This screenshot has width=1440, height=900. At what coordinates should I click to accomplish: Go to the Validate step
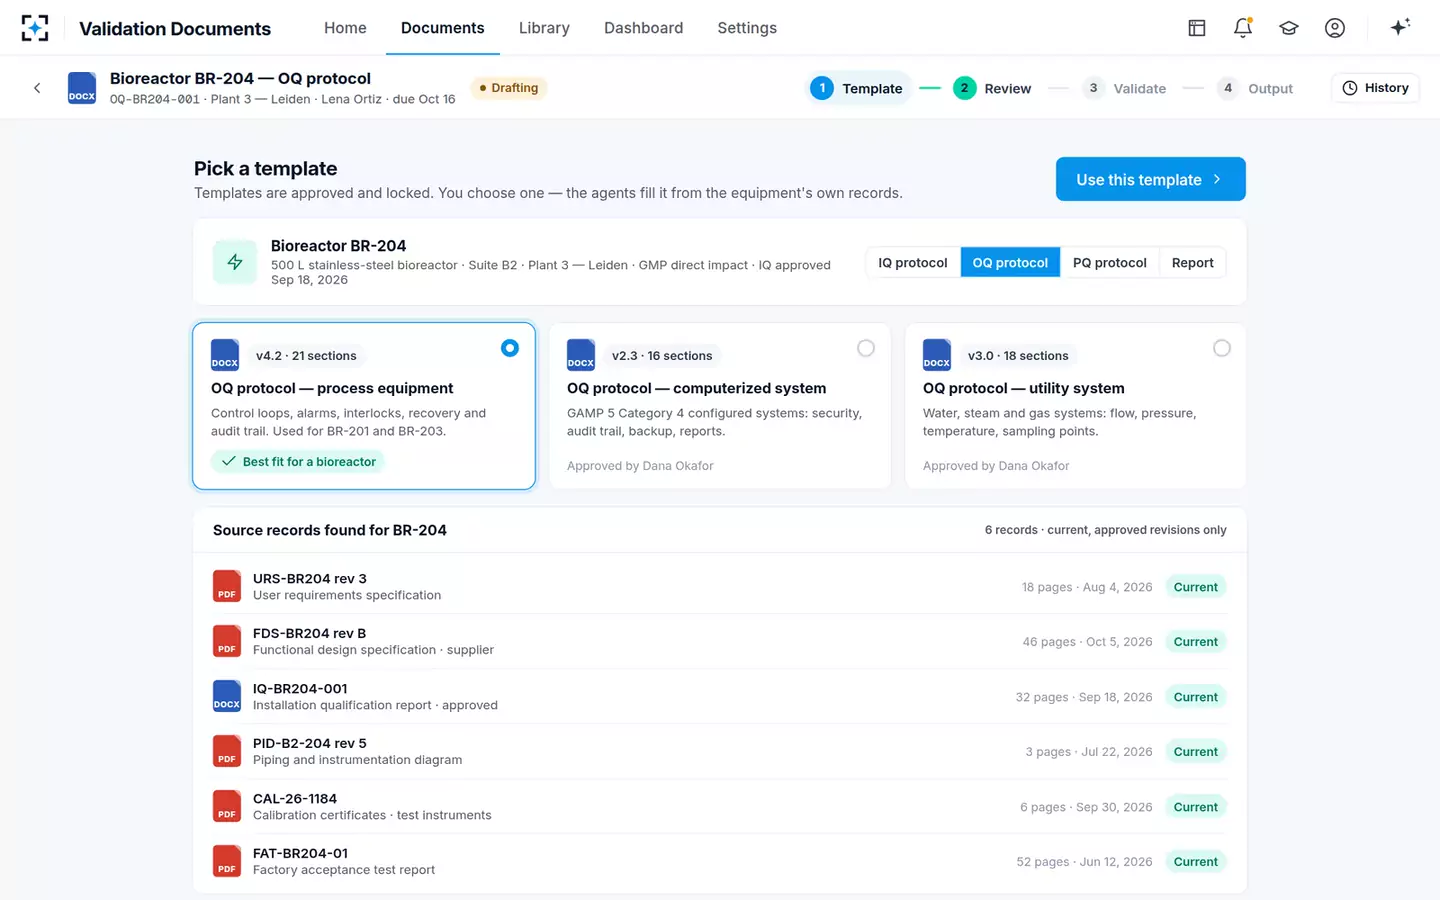[1124, 88]
